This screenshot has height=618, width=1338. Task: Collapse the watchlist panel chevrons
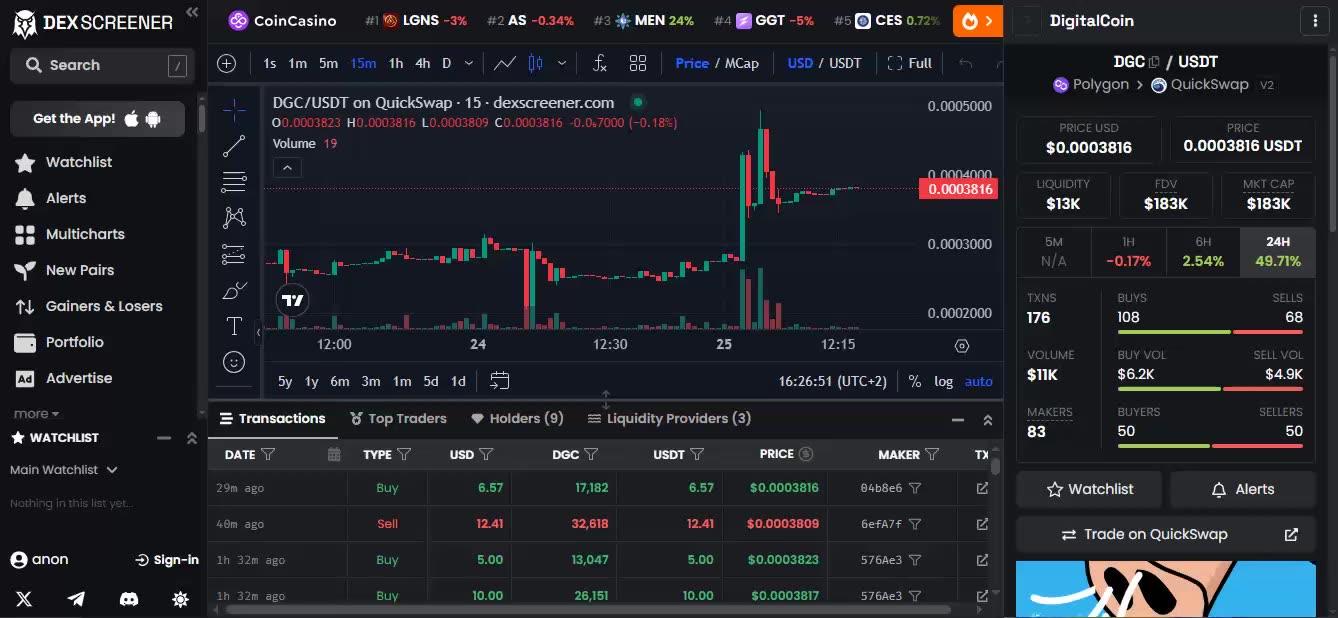point(192,438)
